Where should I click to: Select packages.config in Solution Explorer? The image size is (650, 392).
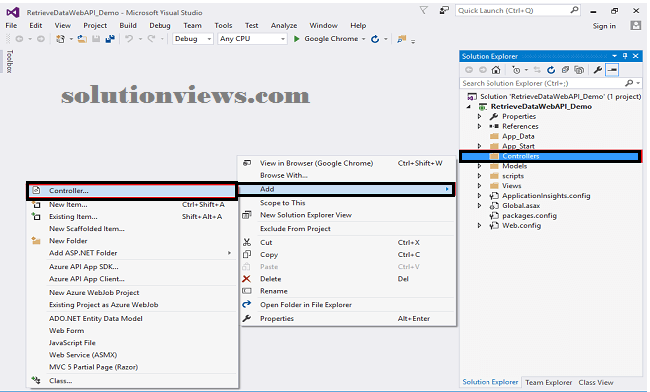(x=529, y=216)
